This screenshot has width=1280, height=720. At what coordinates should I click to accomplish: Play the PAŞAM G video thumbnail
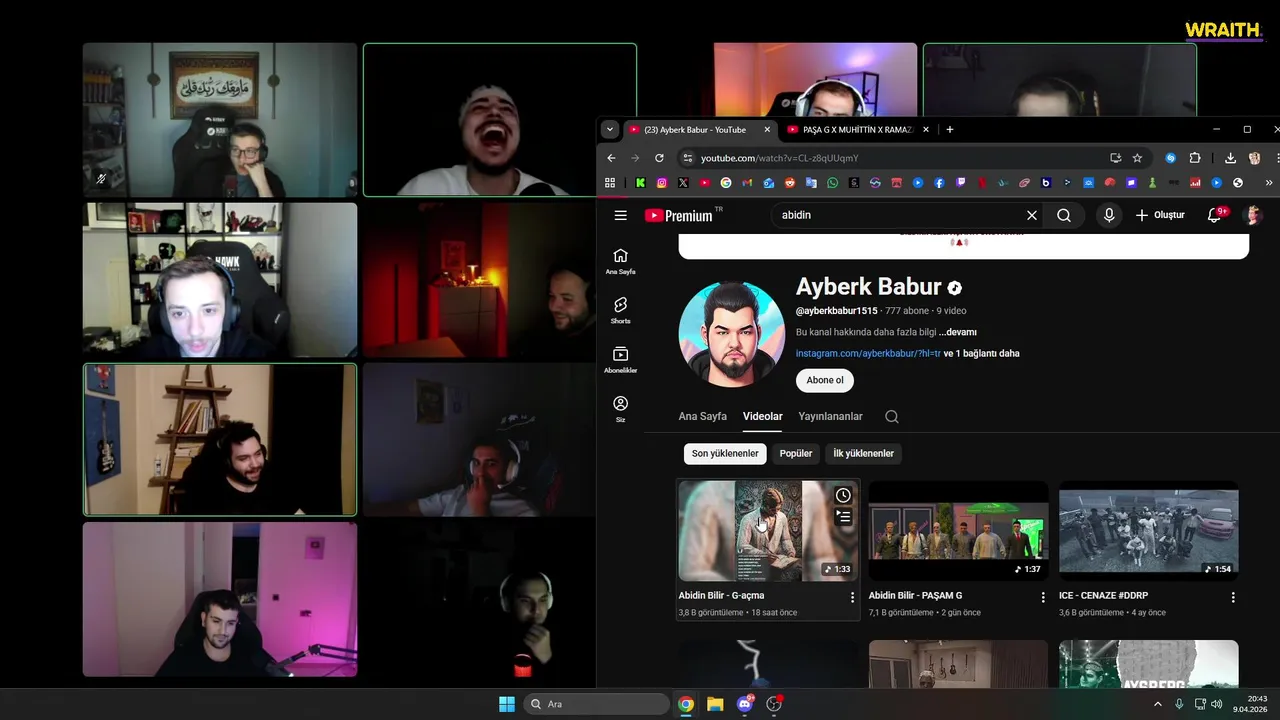(958, 531)
